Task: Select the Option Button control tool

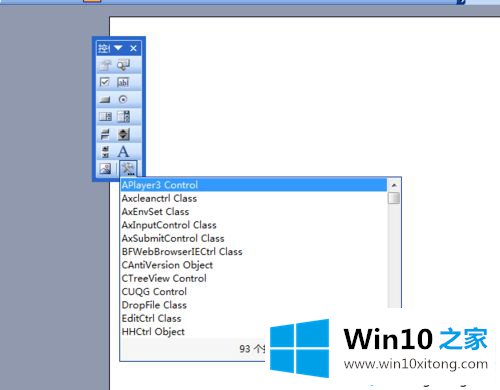Action: pyautogui.click(x=123, y=100)
